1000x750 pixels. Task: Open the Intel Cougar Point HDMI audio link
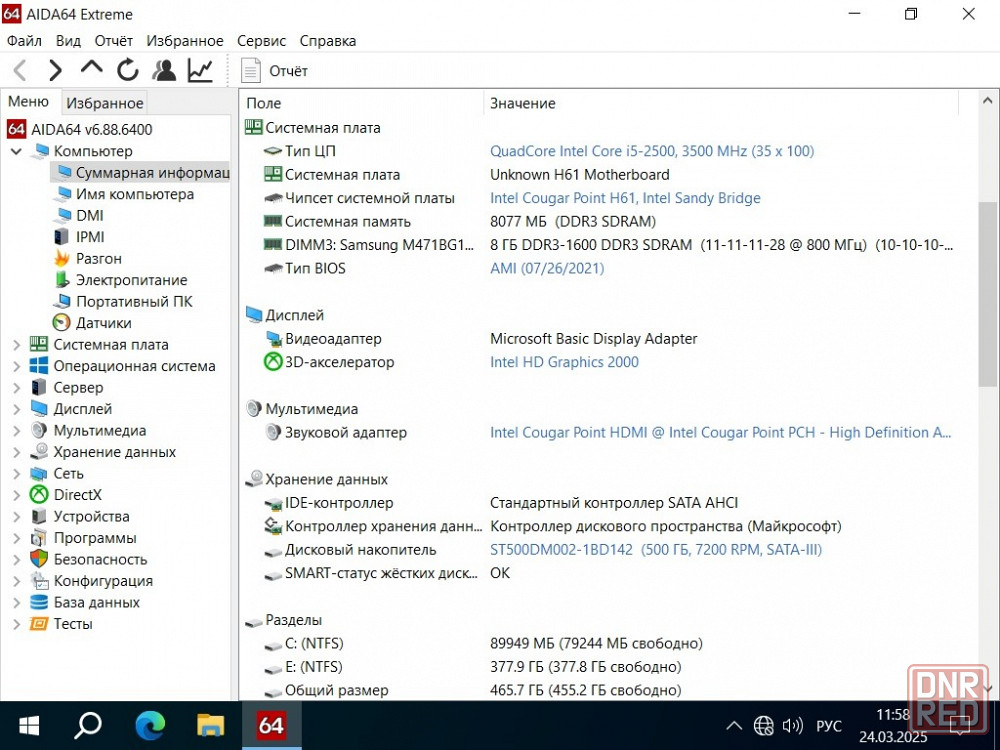721,432
